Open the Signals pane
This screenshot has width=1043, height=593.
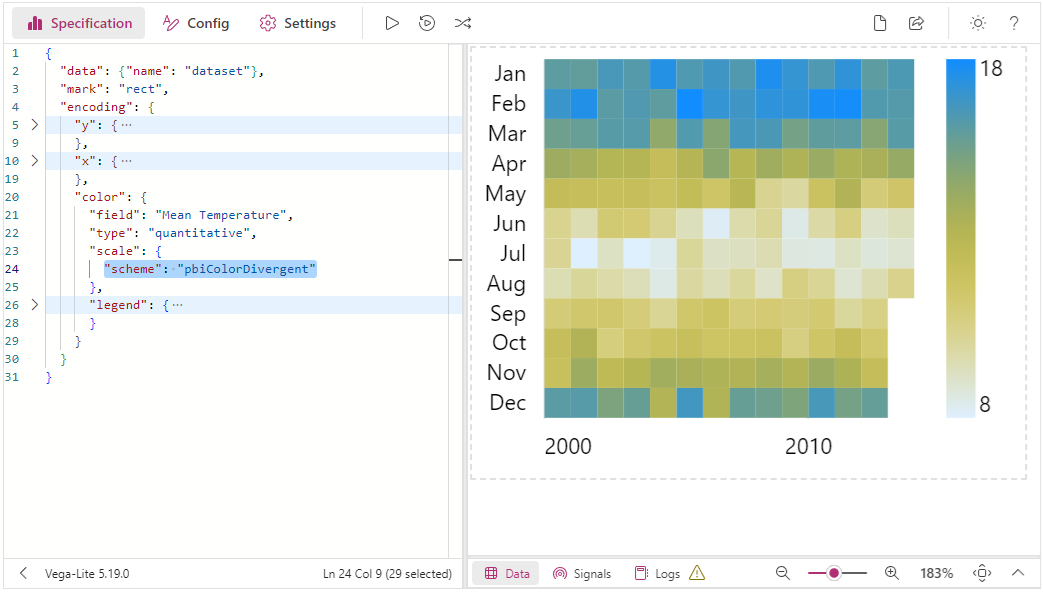pyautogui.click(x=582, y=574)
